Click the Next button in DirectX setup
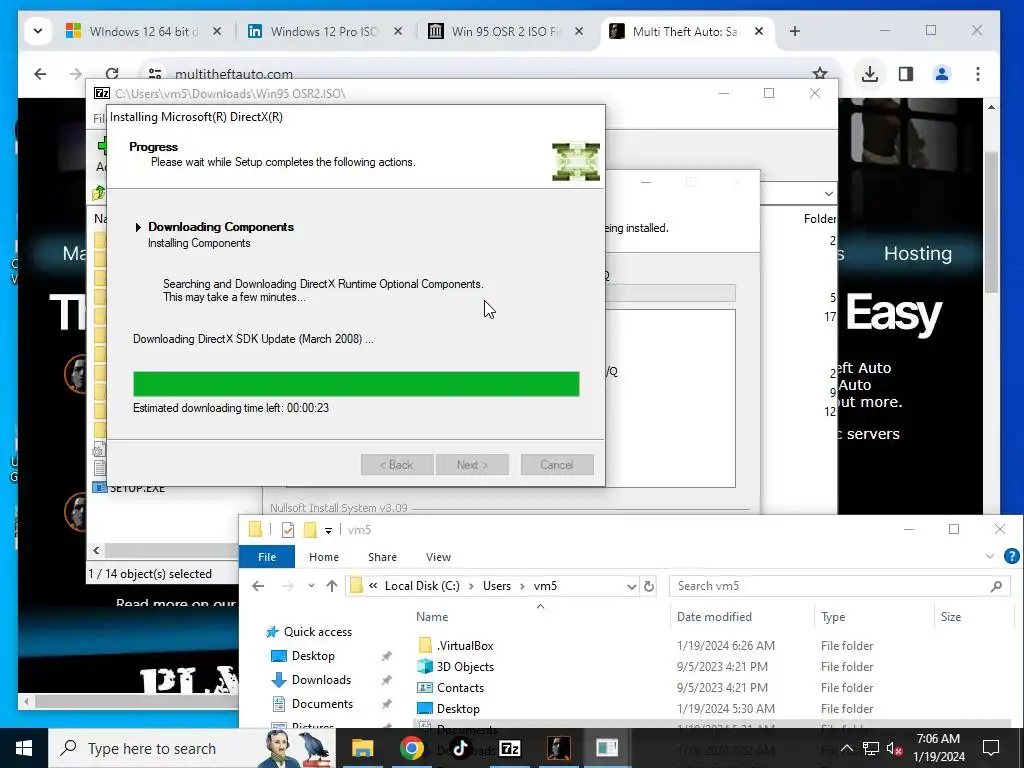Screen dimensions: 1024x768 click(472, 465)
